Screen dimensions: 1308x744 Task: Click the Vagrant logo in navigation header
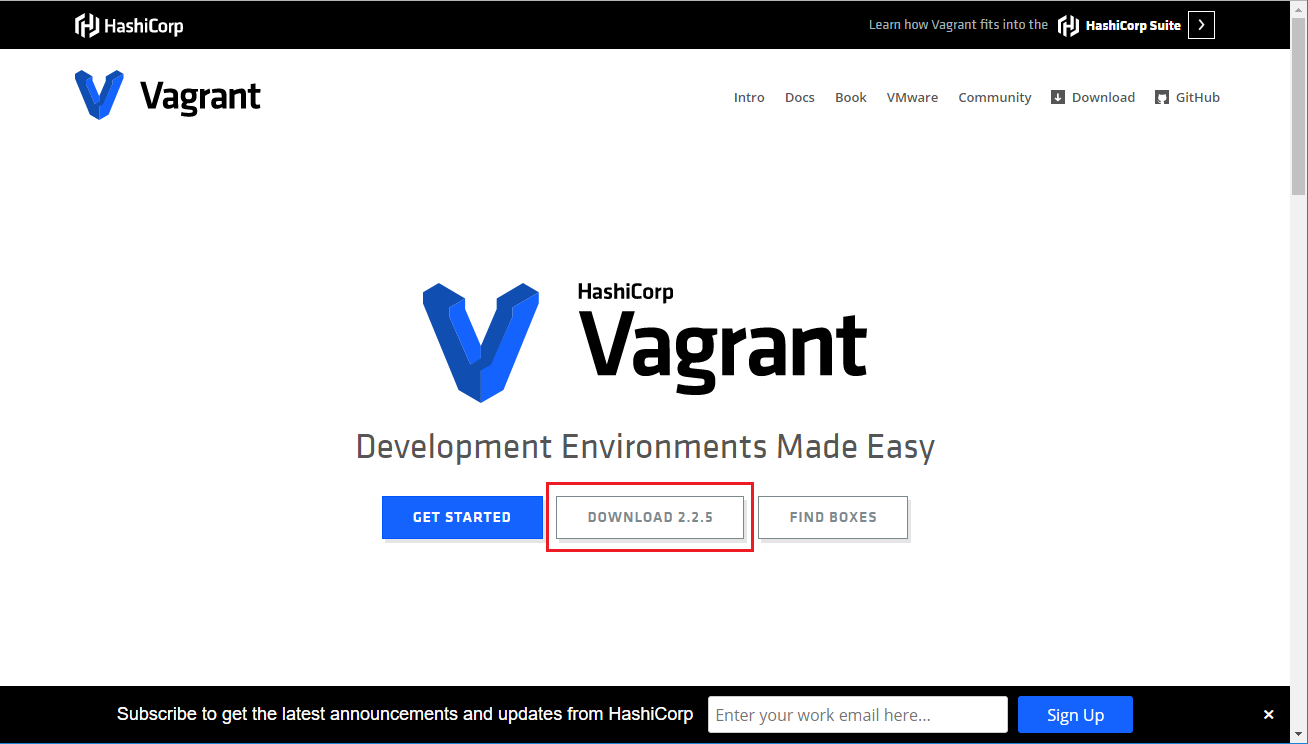coord(167,96)
